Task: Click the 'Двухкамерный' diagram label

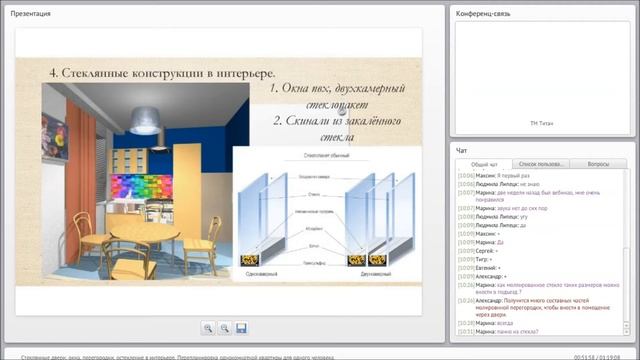Action: pos(376,274)
